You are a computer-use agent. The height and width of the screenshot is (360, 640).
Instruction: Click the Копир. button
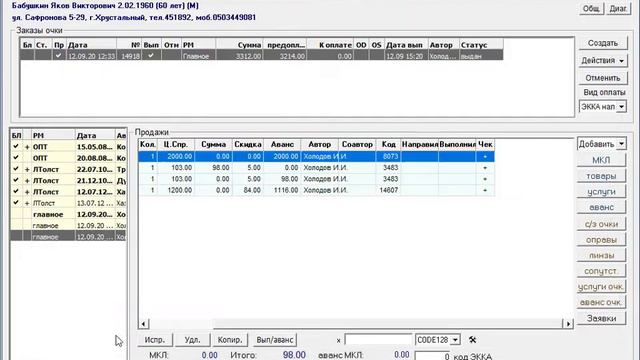[x=230, y=340]
